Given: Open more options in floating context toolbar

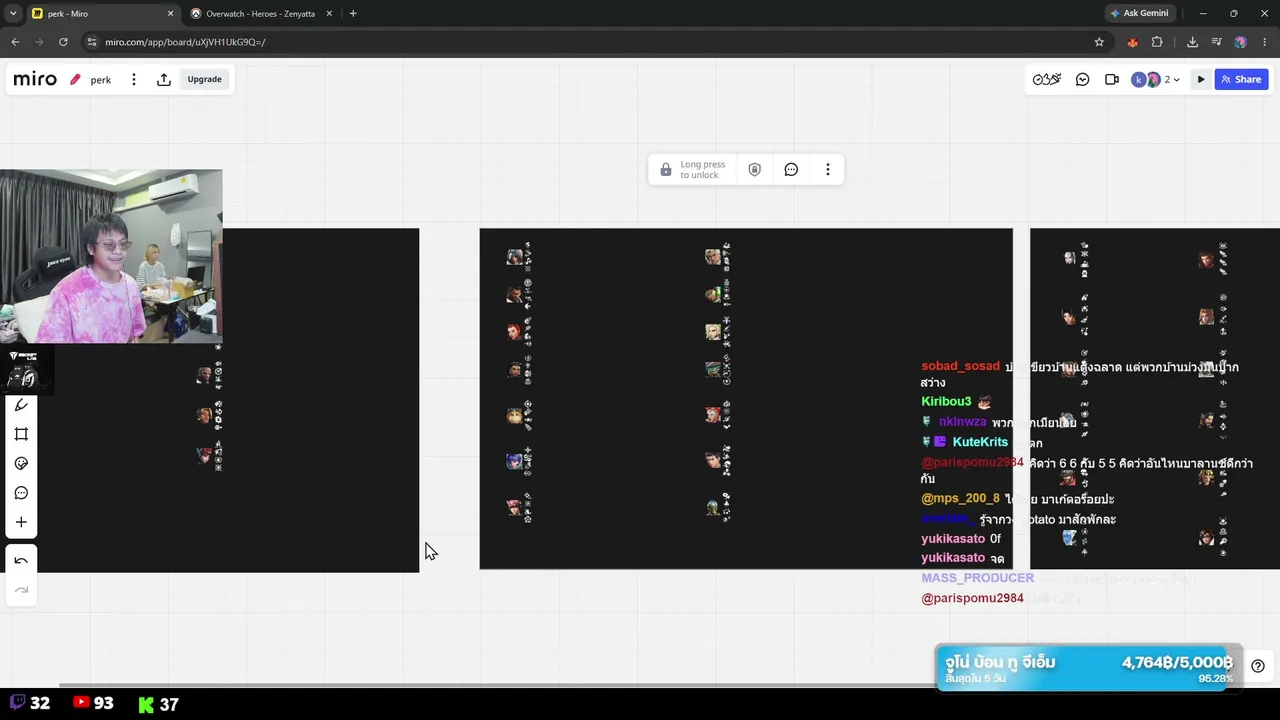Looking at the screenshot, I should click(x=828, y=170).
